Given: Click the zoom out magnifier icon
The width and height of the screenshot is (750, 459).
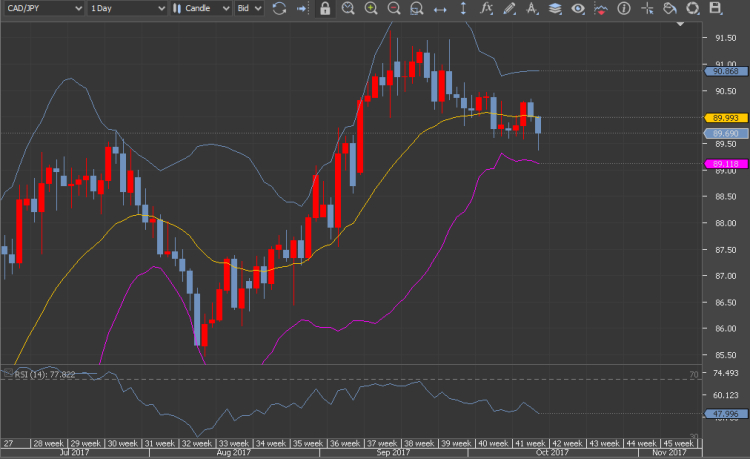Looking at the screenshot, I should (394, 9).
